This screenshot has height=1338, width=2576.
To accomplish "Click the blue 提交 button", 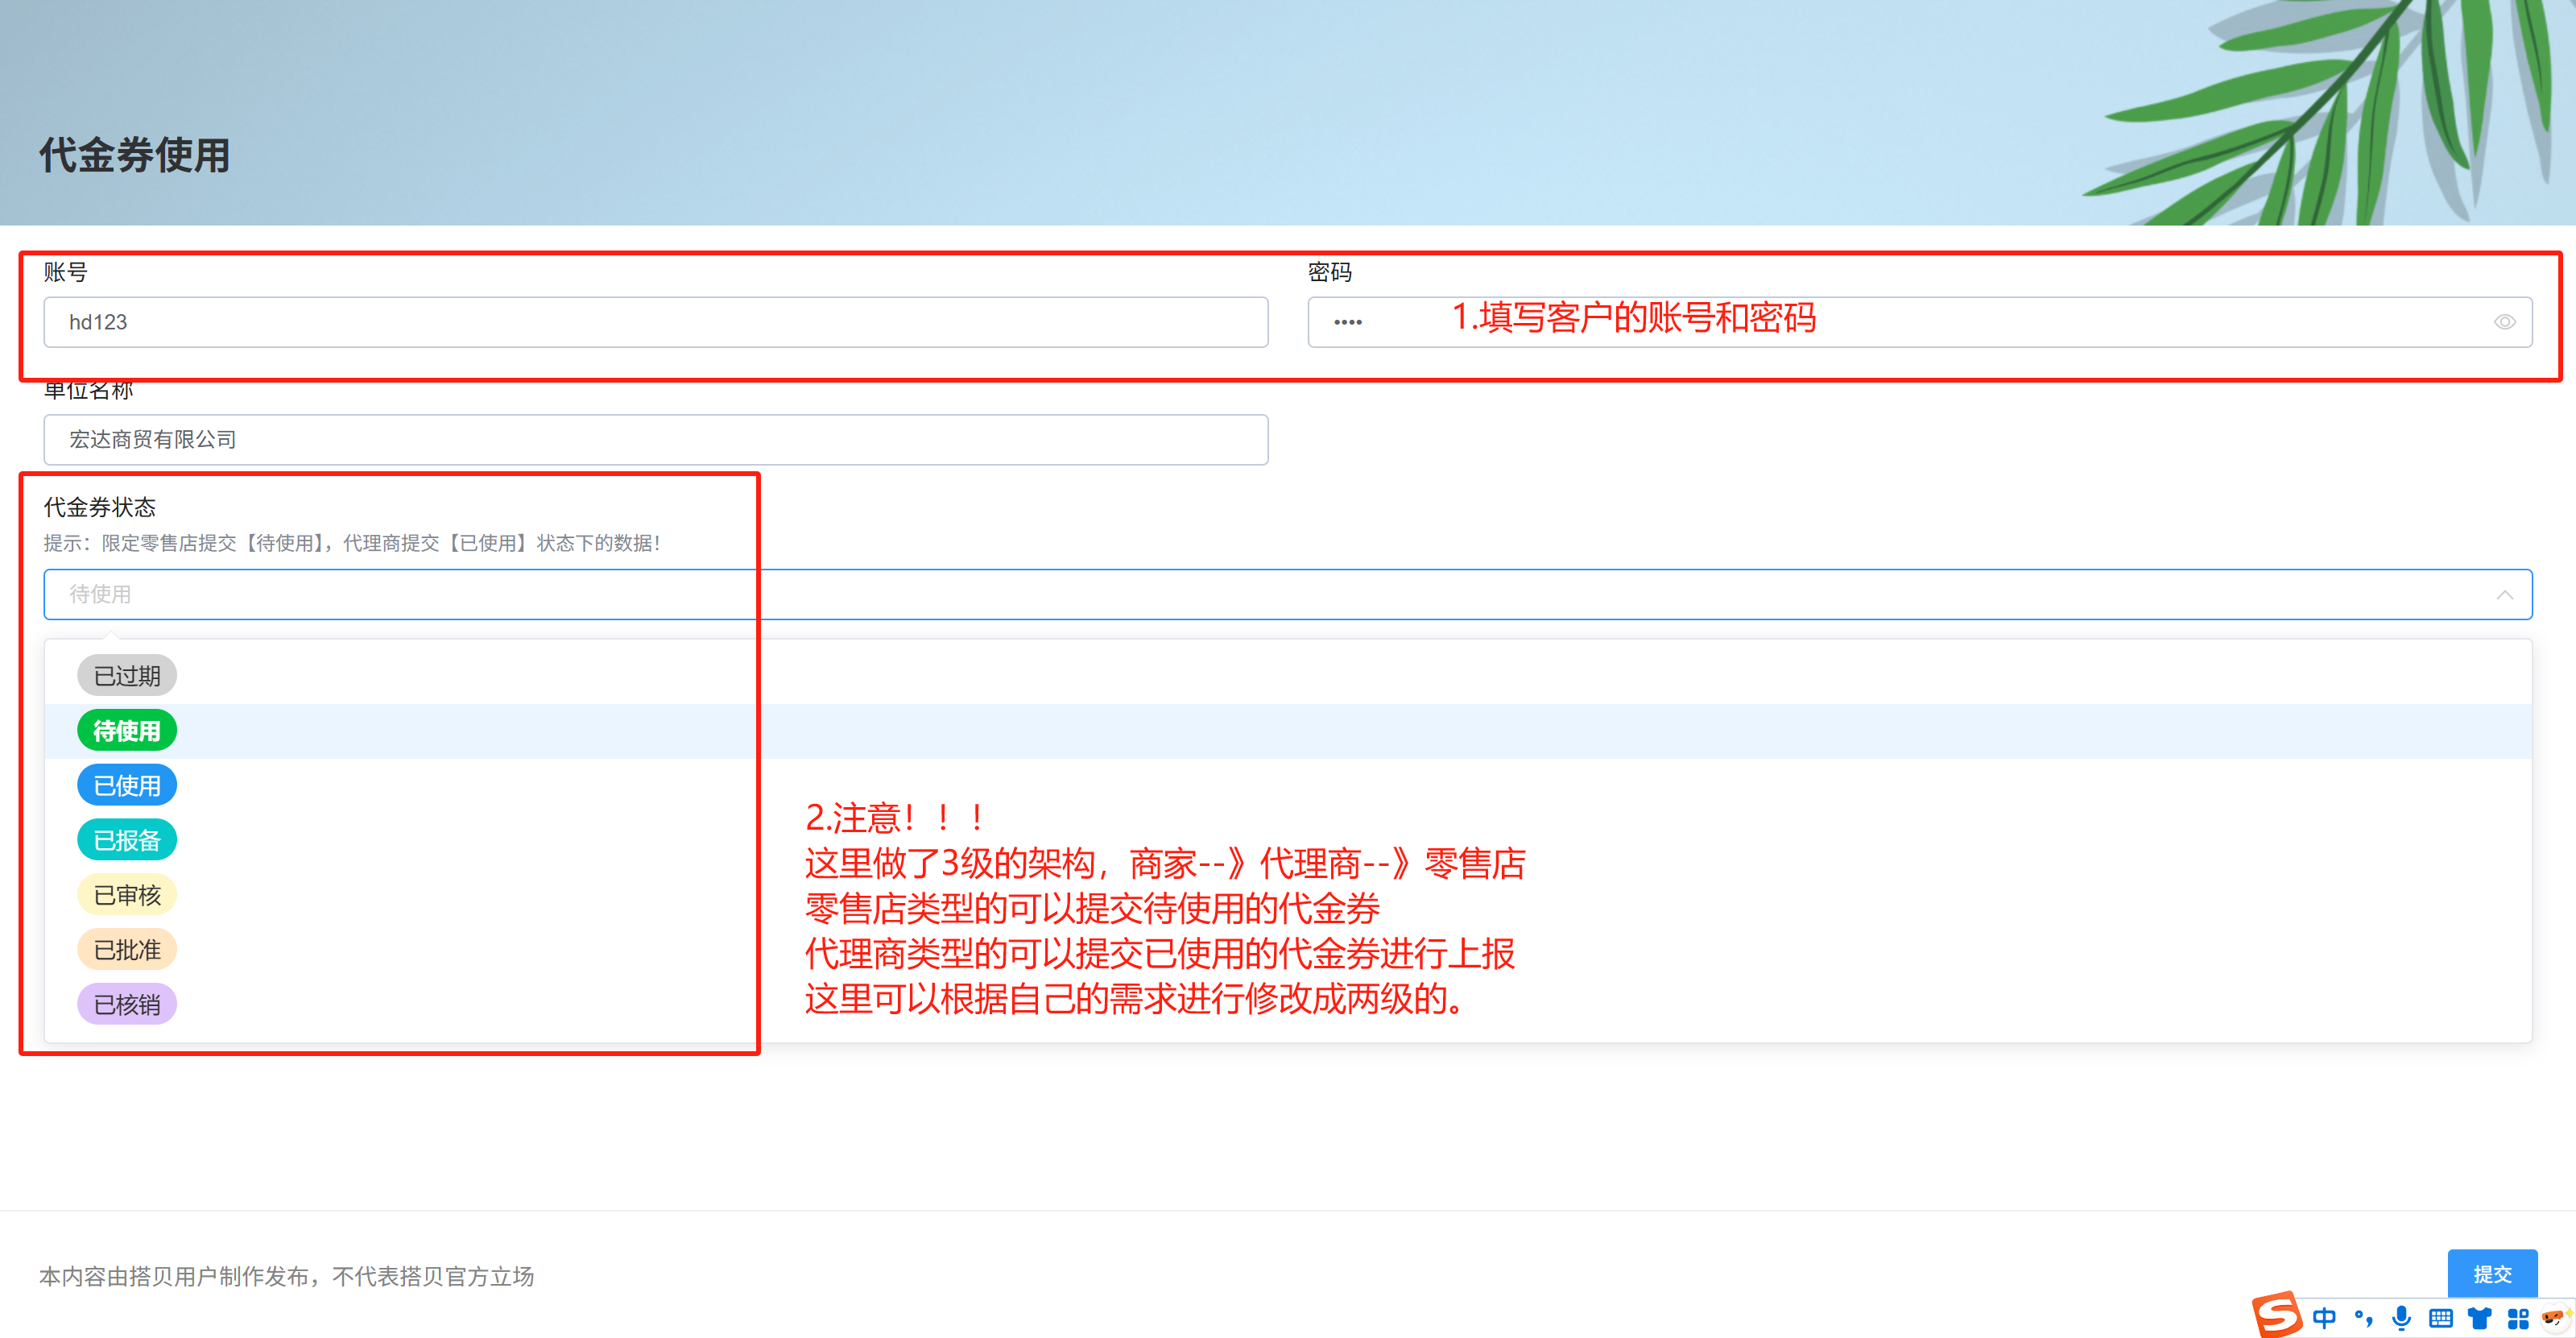I will (x=2491, y=1273).
